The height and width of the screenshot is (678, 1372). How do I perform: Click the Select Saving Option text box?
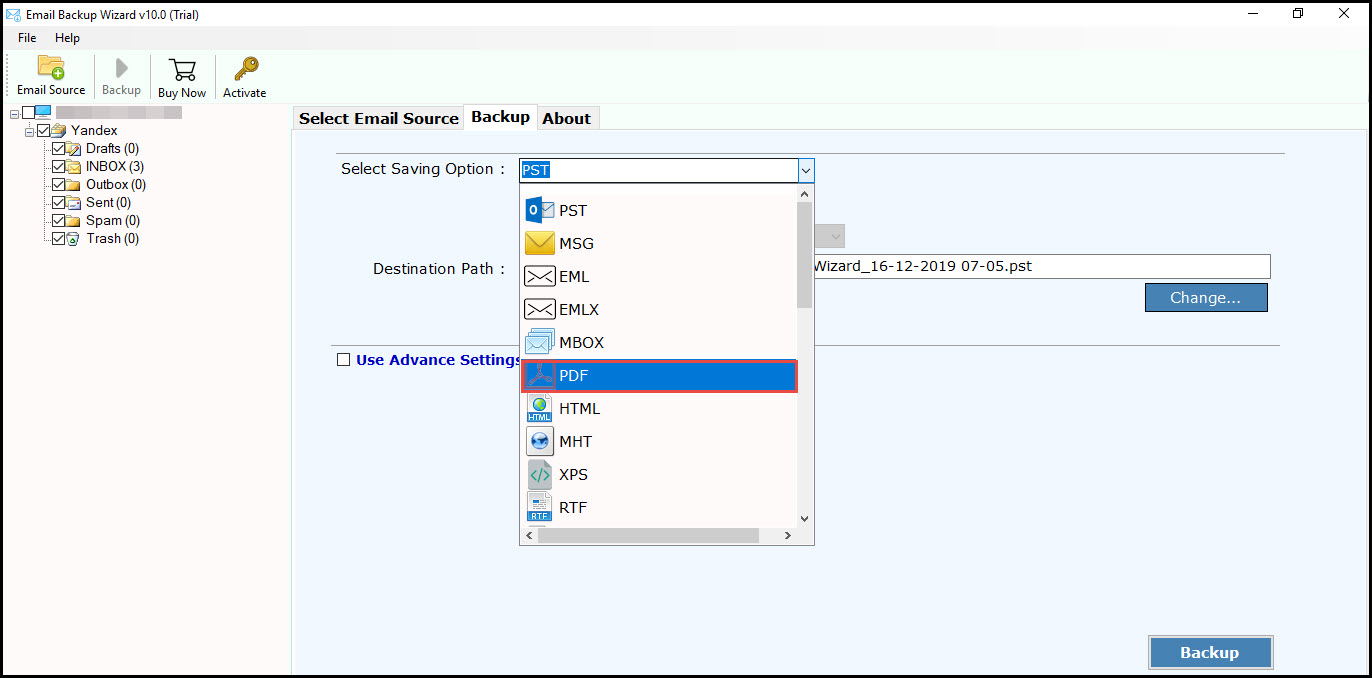tap(659, 170)
